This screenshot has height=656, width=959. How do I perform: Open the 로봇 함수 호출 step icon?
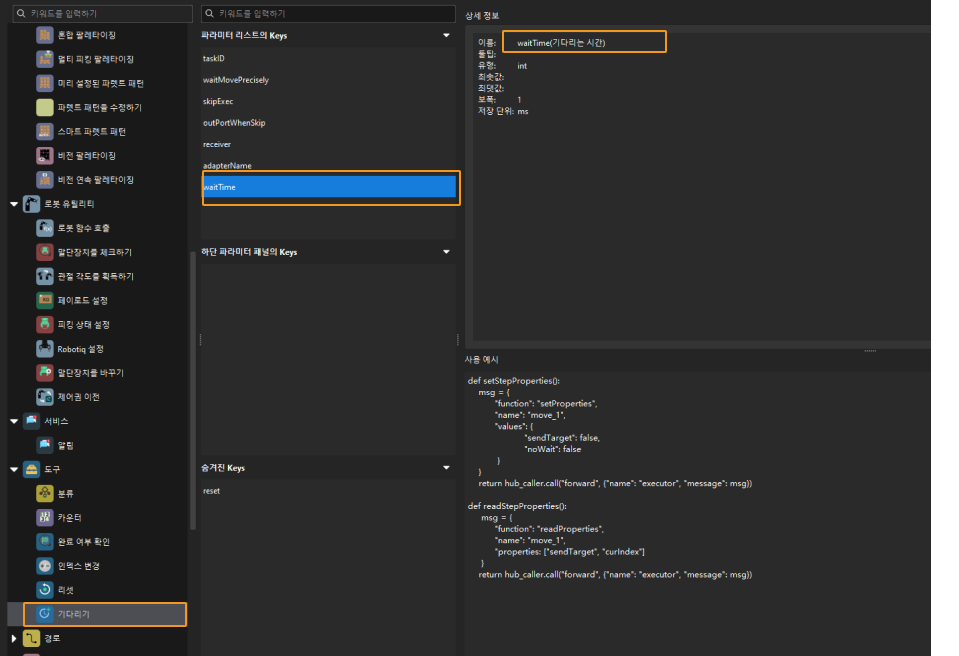(x=44, y=228)
